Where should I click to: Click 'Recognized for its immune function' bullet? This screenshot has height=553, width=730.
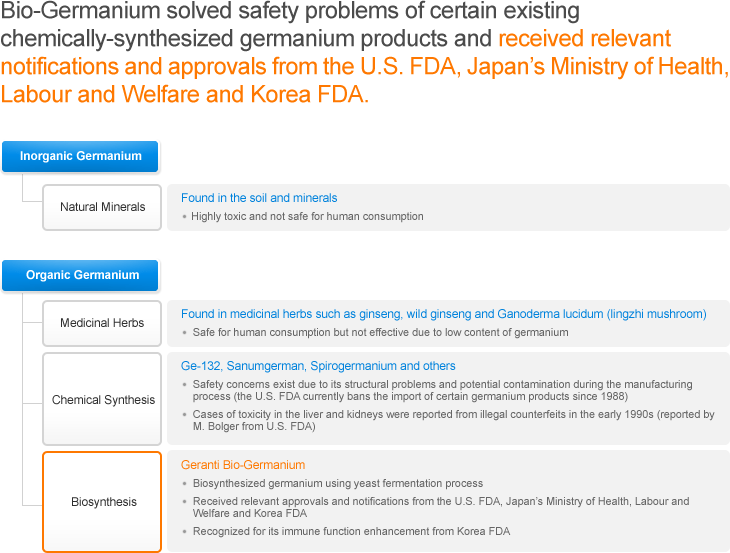click(351, 531)
